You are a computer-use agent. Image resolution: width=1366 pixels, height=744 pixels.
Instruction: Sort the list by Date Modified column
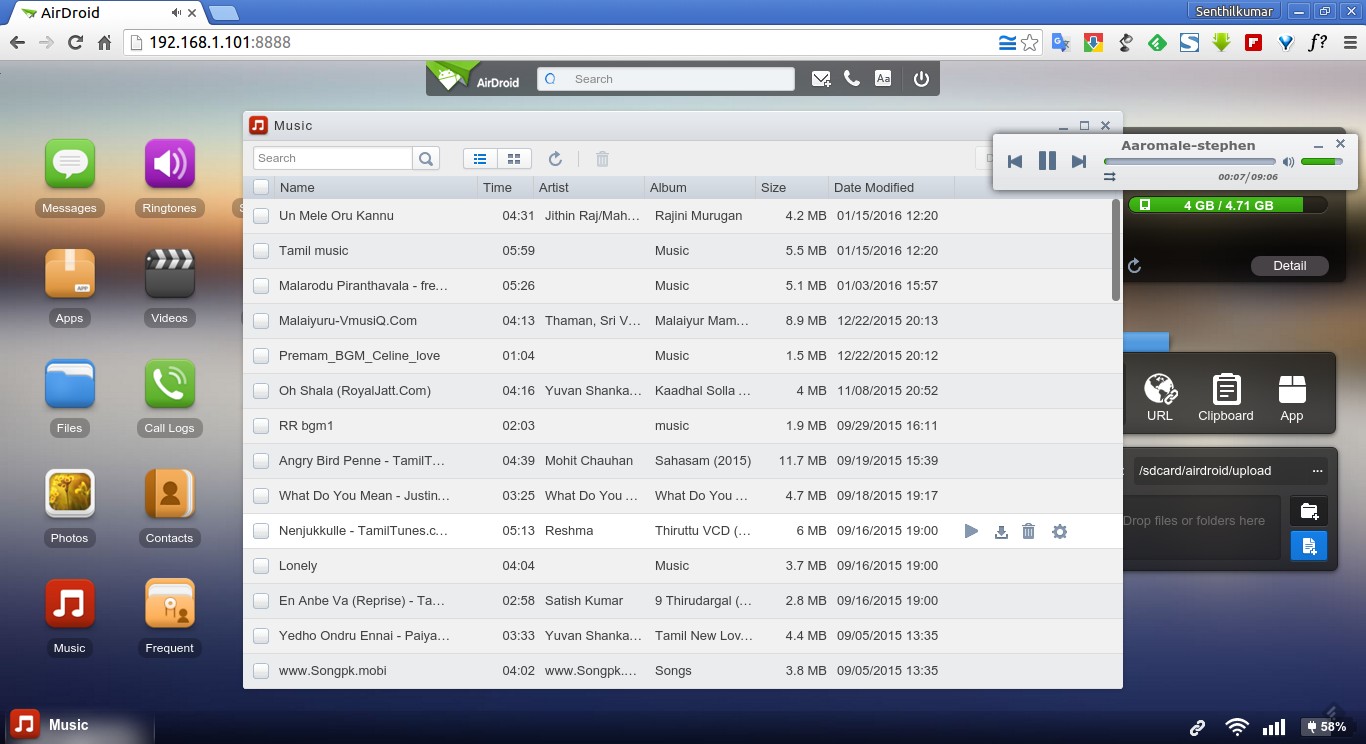(874, 187)
